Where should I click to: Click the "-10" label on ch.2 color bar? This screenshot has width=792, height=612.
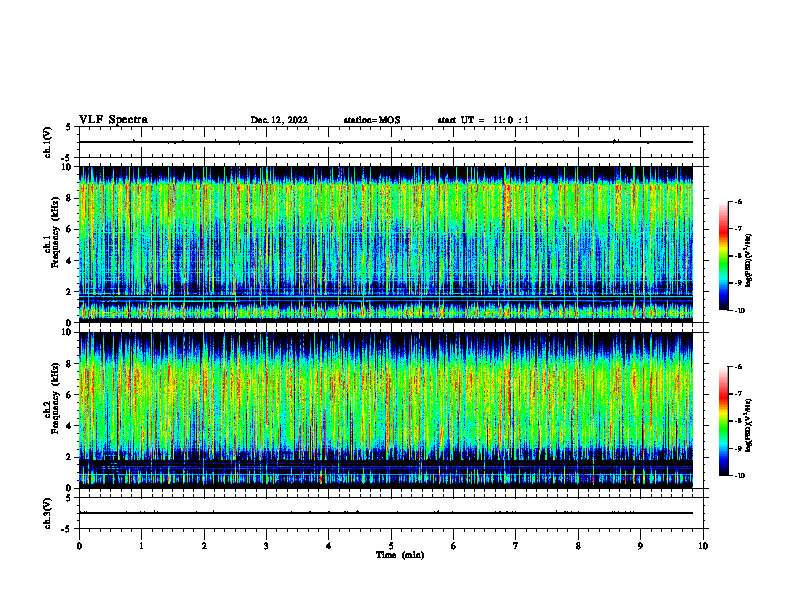(739, 476)
